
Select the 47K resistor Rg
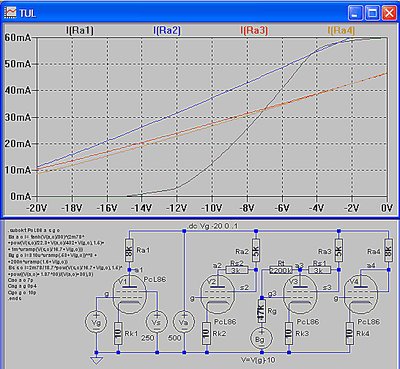[x=261, y=311]
